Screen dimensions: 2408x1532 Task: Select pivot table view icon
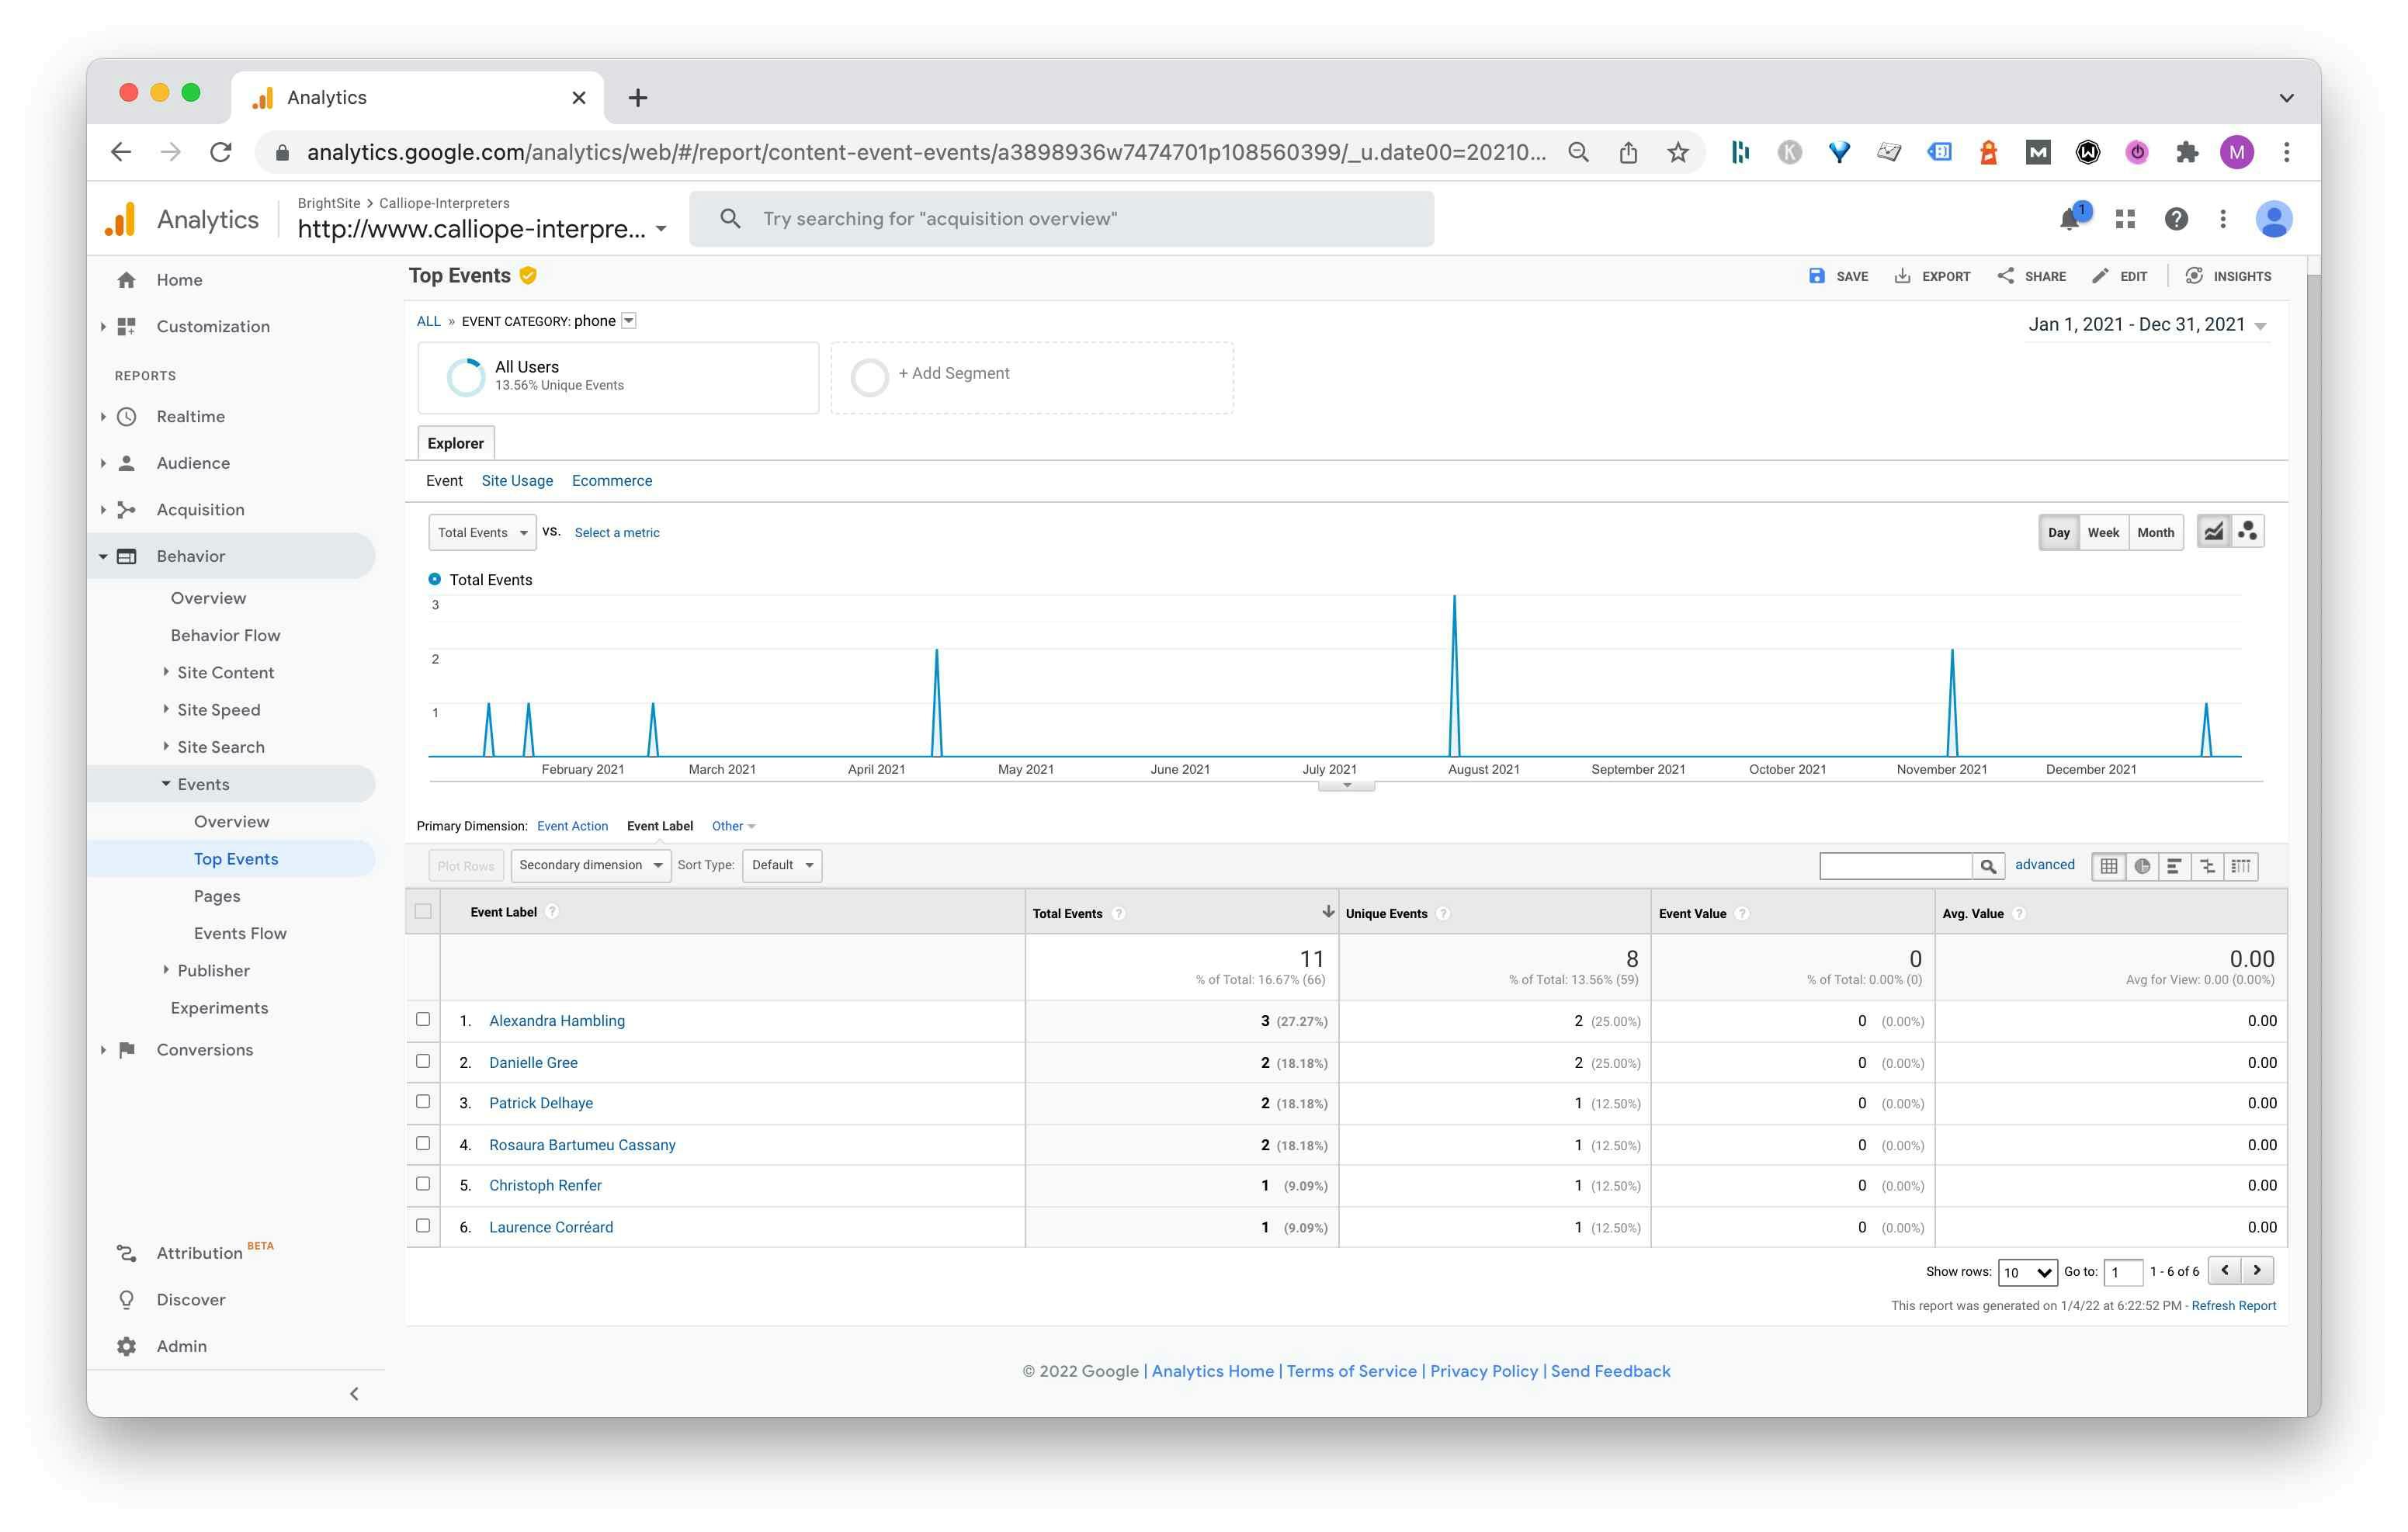[x=2241, y=866]
